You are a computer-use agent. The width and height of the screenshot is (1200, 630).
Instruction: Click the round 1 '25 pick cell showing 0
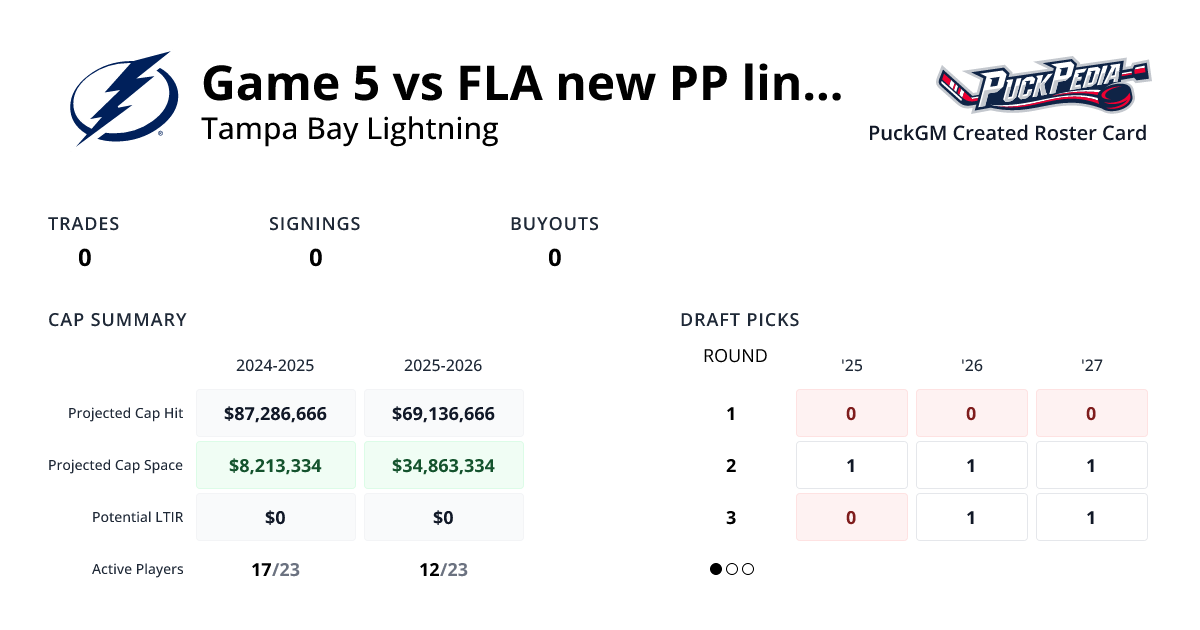pos(851,412)
